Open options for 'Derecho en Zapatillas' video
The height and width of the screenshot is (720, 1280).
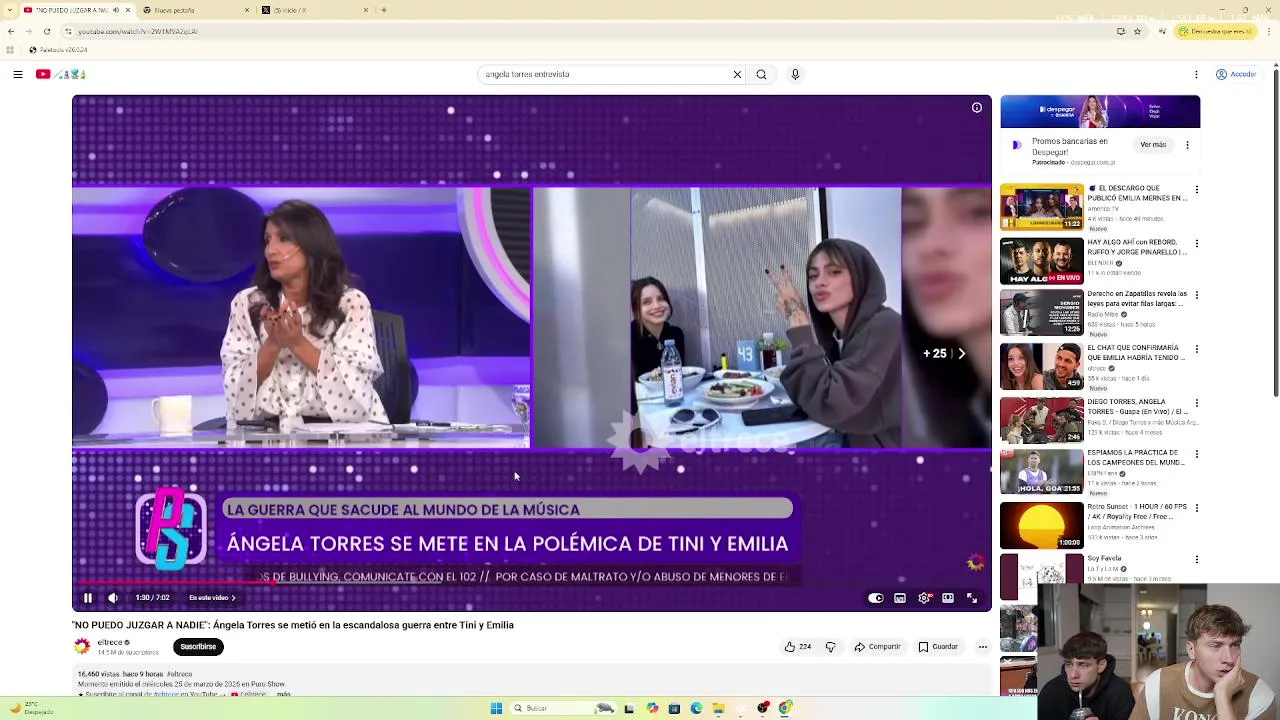click(x=1196, y=295)
